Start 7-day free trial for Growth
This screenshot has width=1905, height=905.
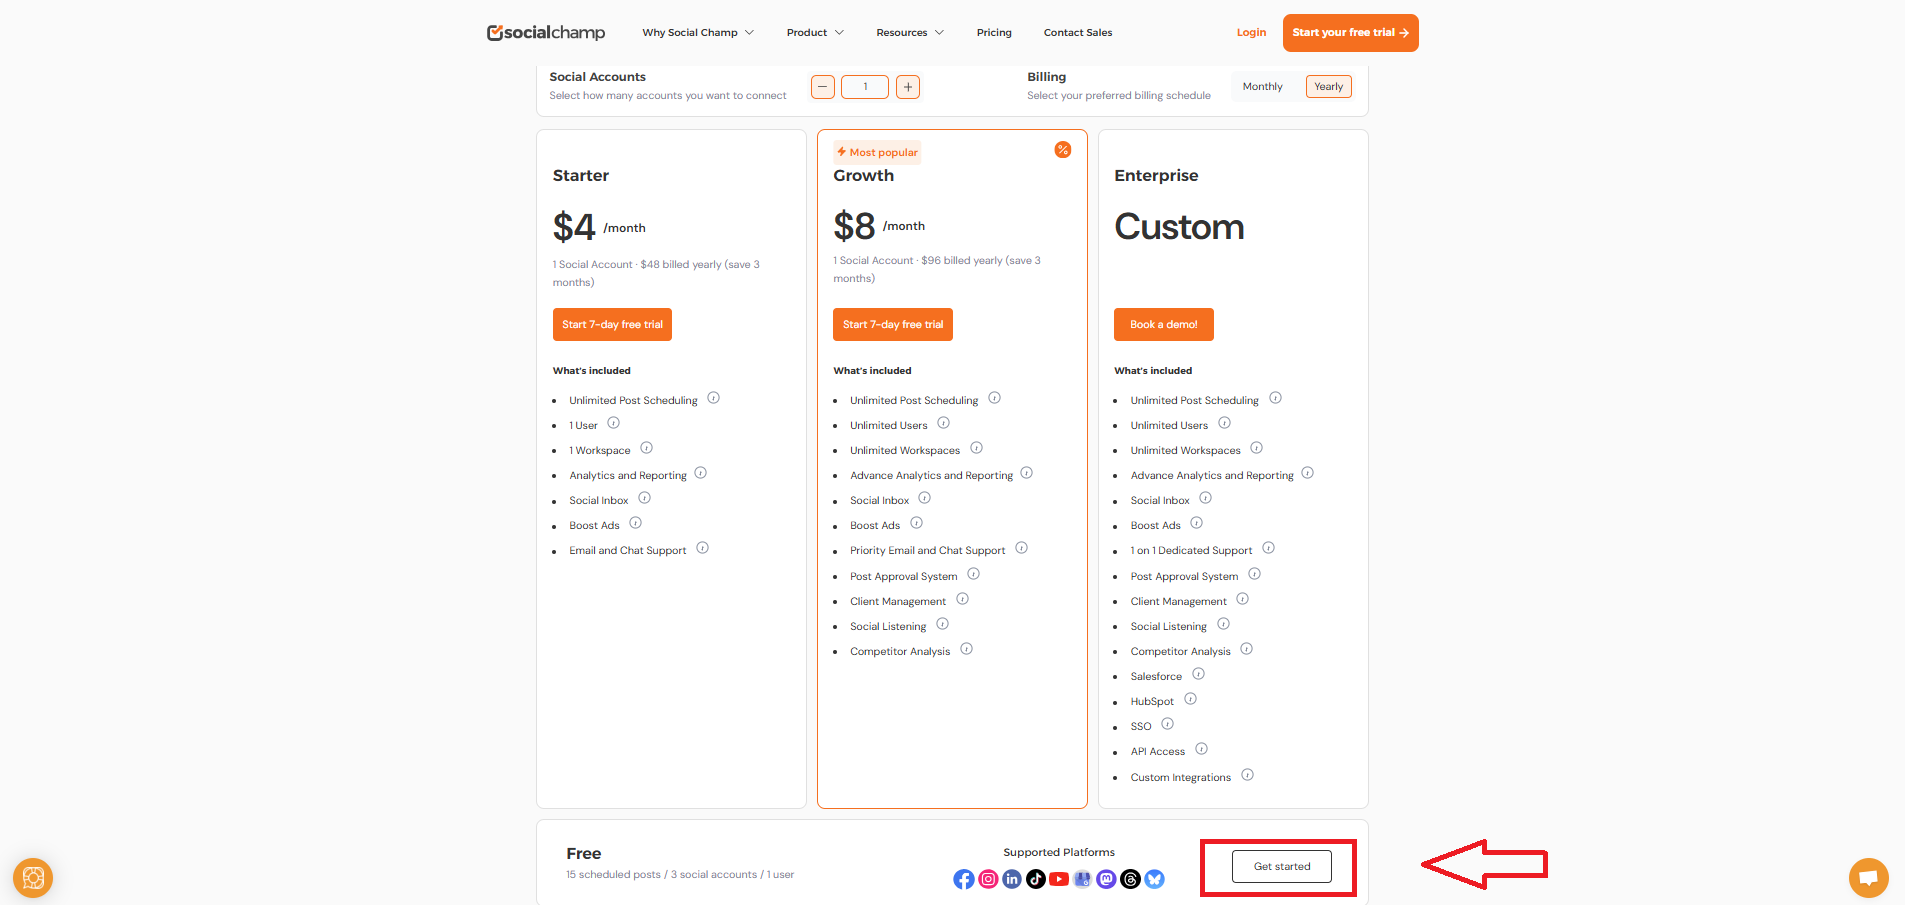pyautogui.click(x=893, y=325)
